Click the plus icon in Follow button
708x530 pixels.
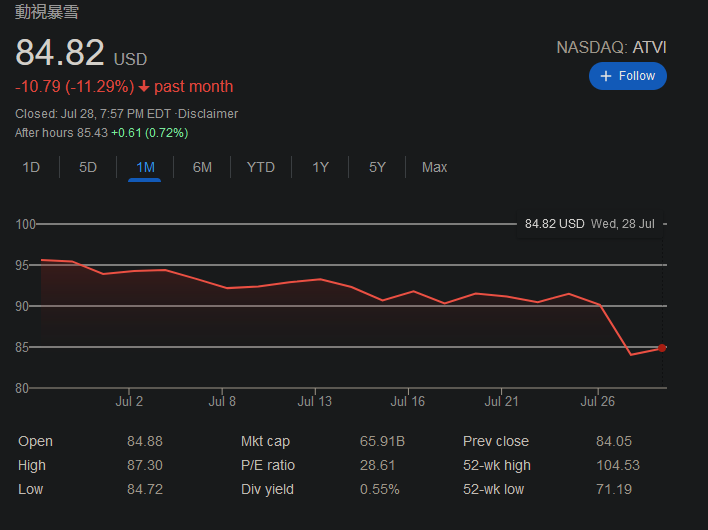(606, 76)
